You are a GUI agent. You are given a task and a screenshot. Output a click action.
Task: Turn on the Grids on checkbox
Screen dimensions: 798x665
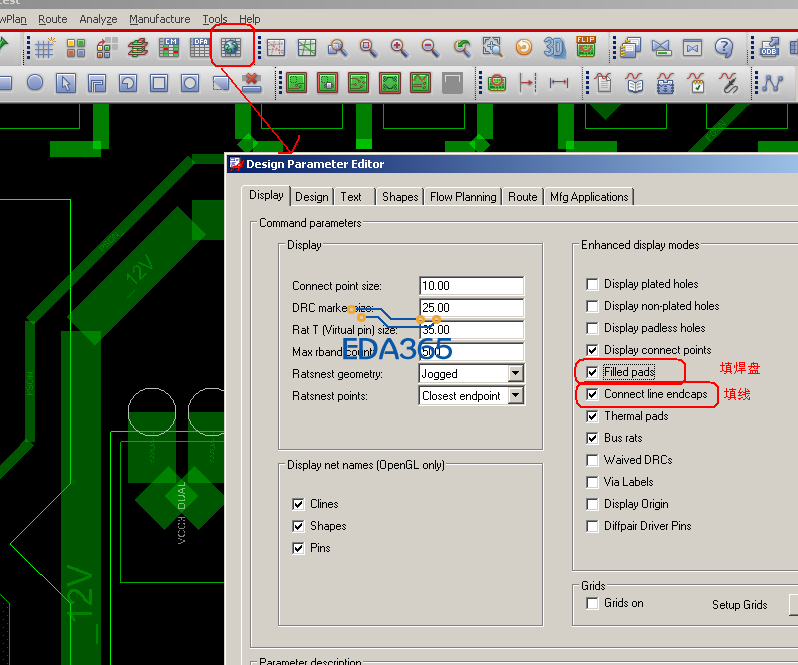(x=592, y=603)
